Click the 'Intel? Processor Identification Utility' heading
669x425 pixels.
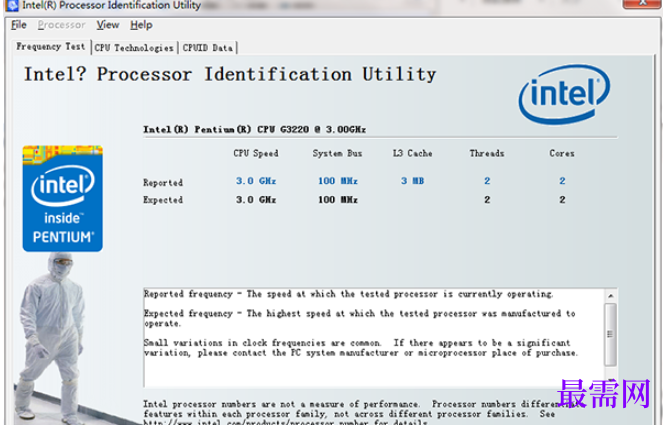pyautogui.click(x=230, y=74)
